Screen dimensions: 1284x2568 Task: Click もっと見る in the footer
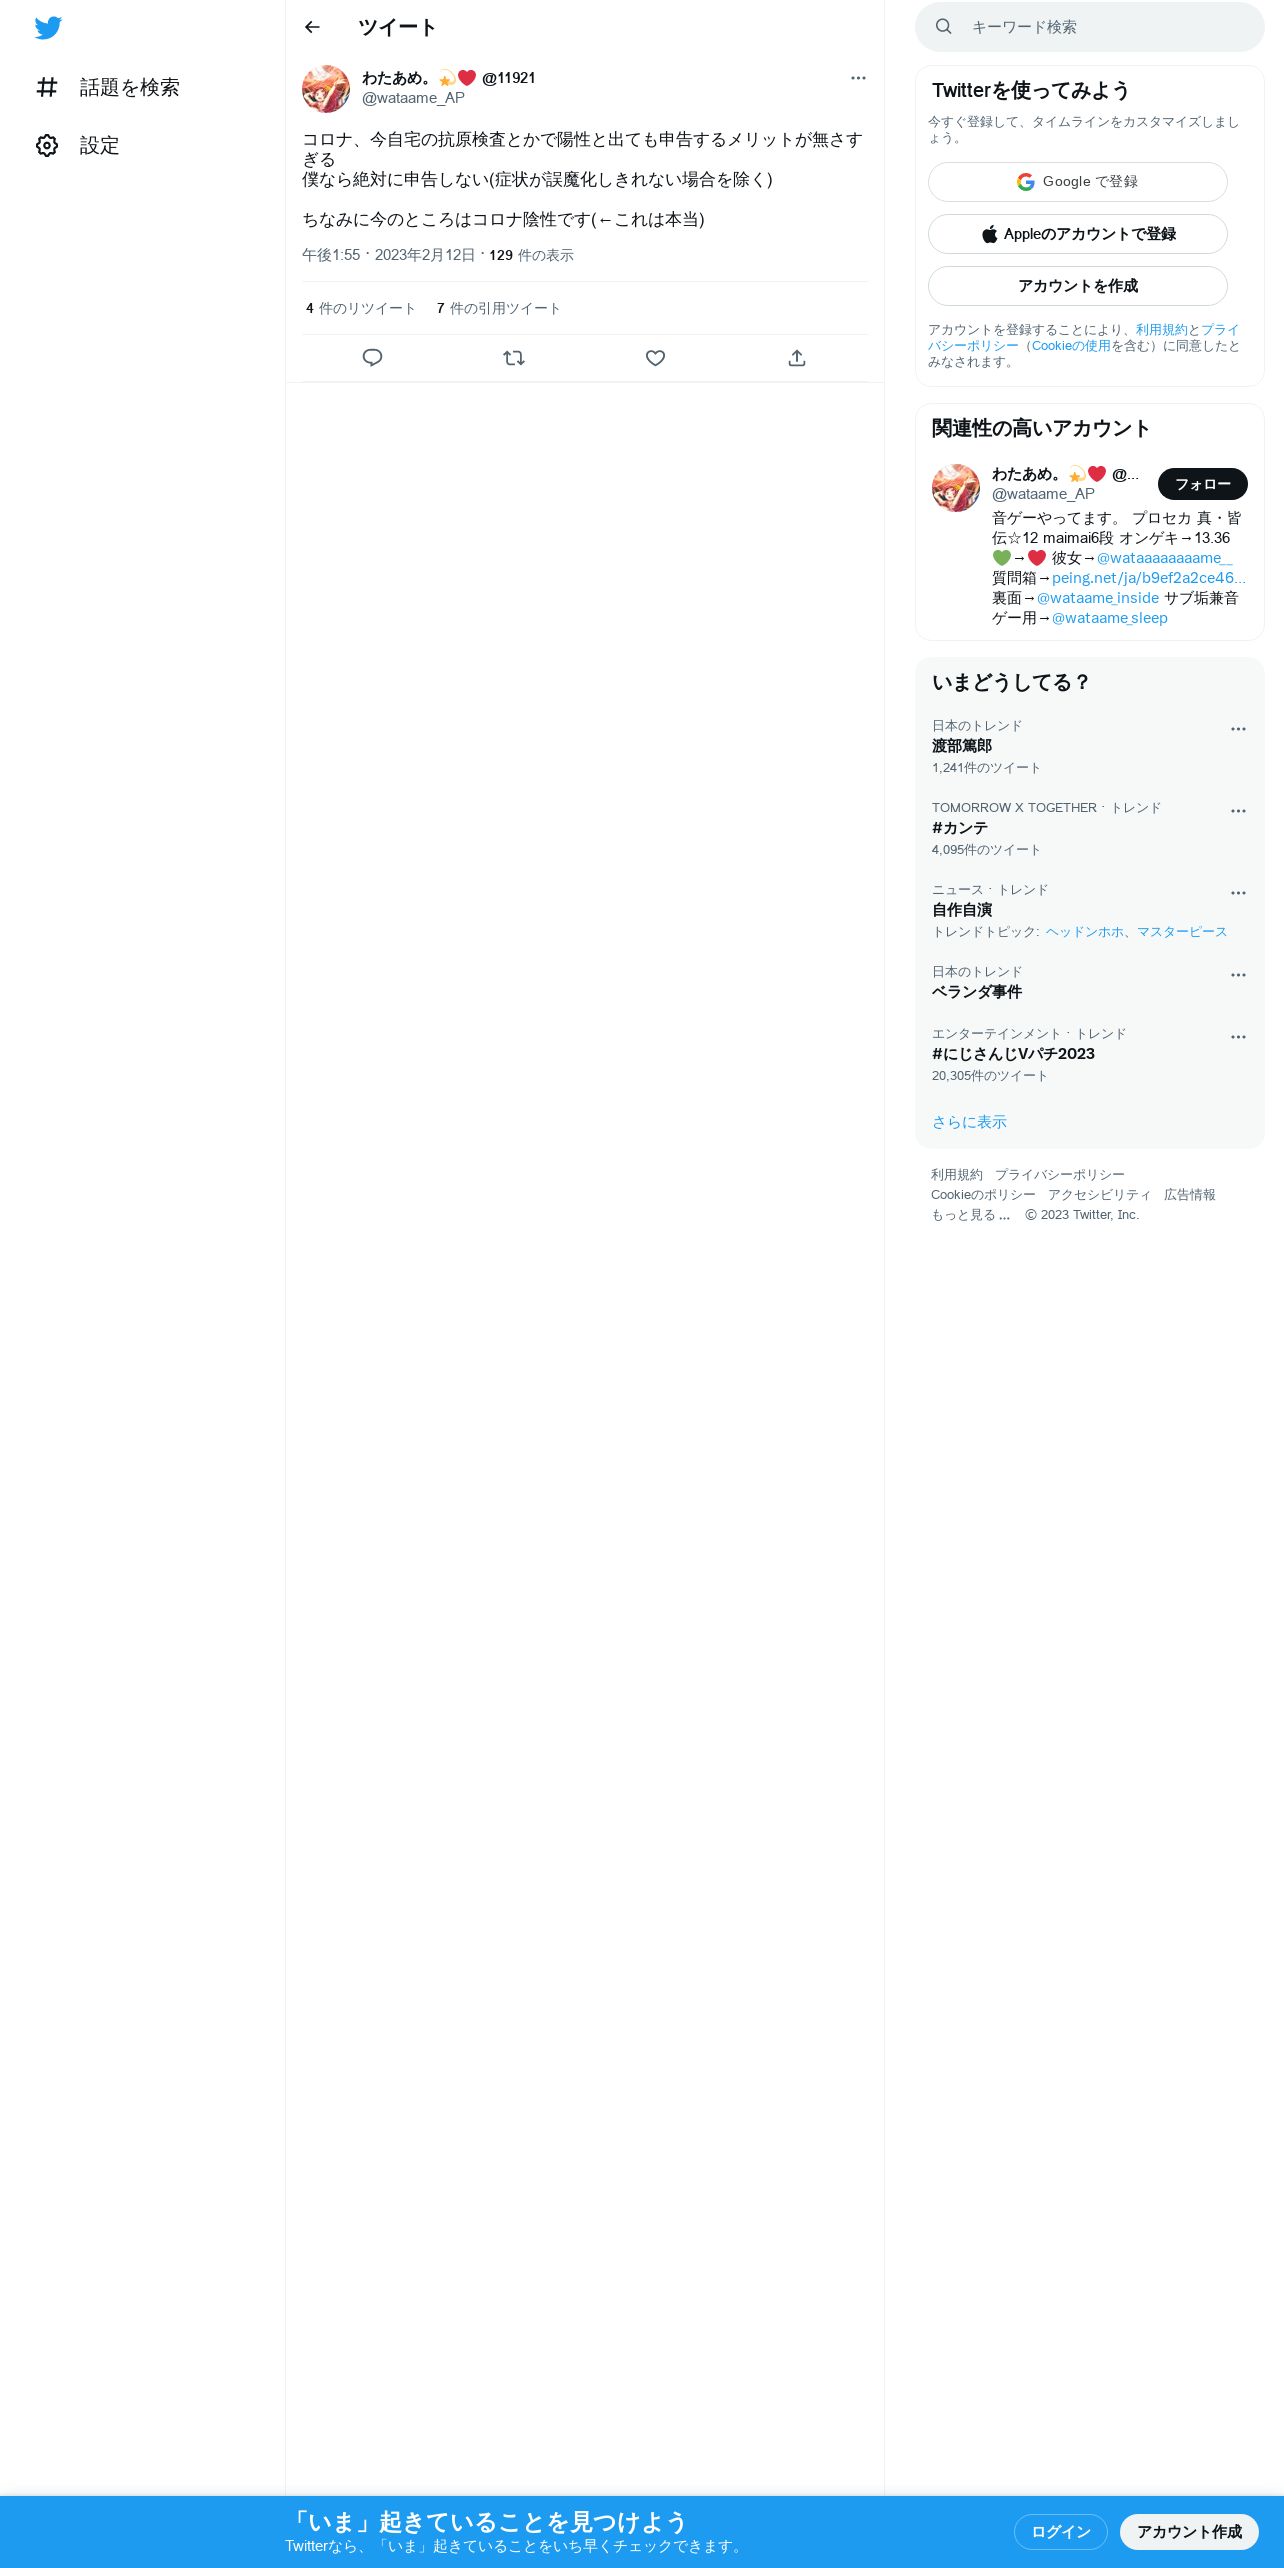tap(971, 1215)
